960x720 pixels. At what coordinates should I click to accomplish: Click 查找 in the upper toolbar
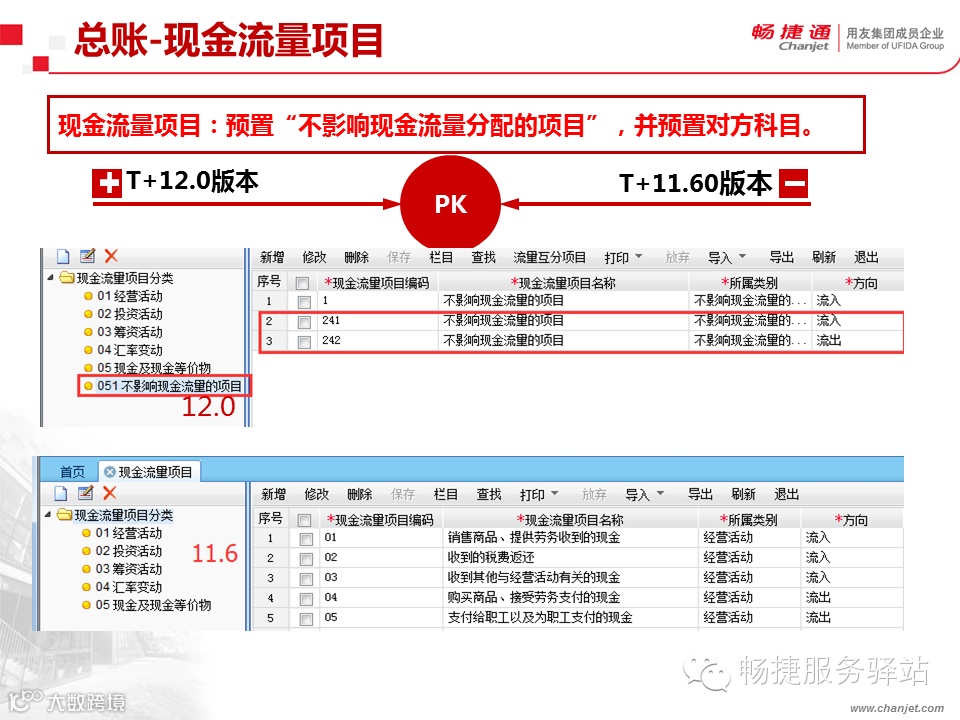click(x=483, y=257)
